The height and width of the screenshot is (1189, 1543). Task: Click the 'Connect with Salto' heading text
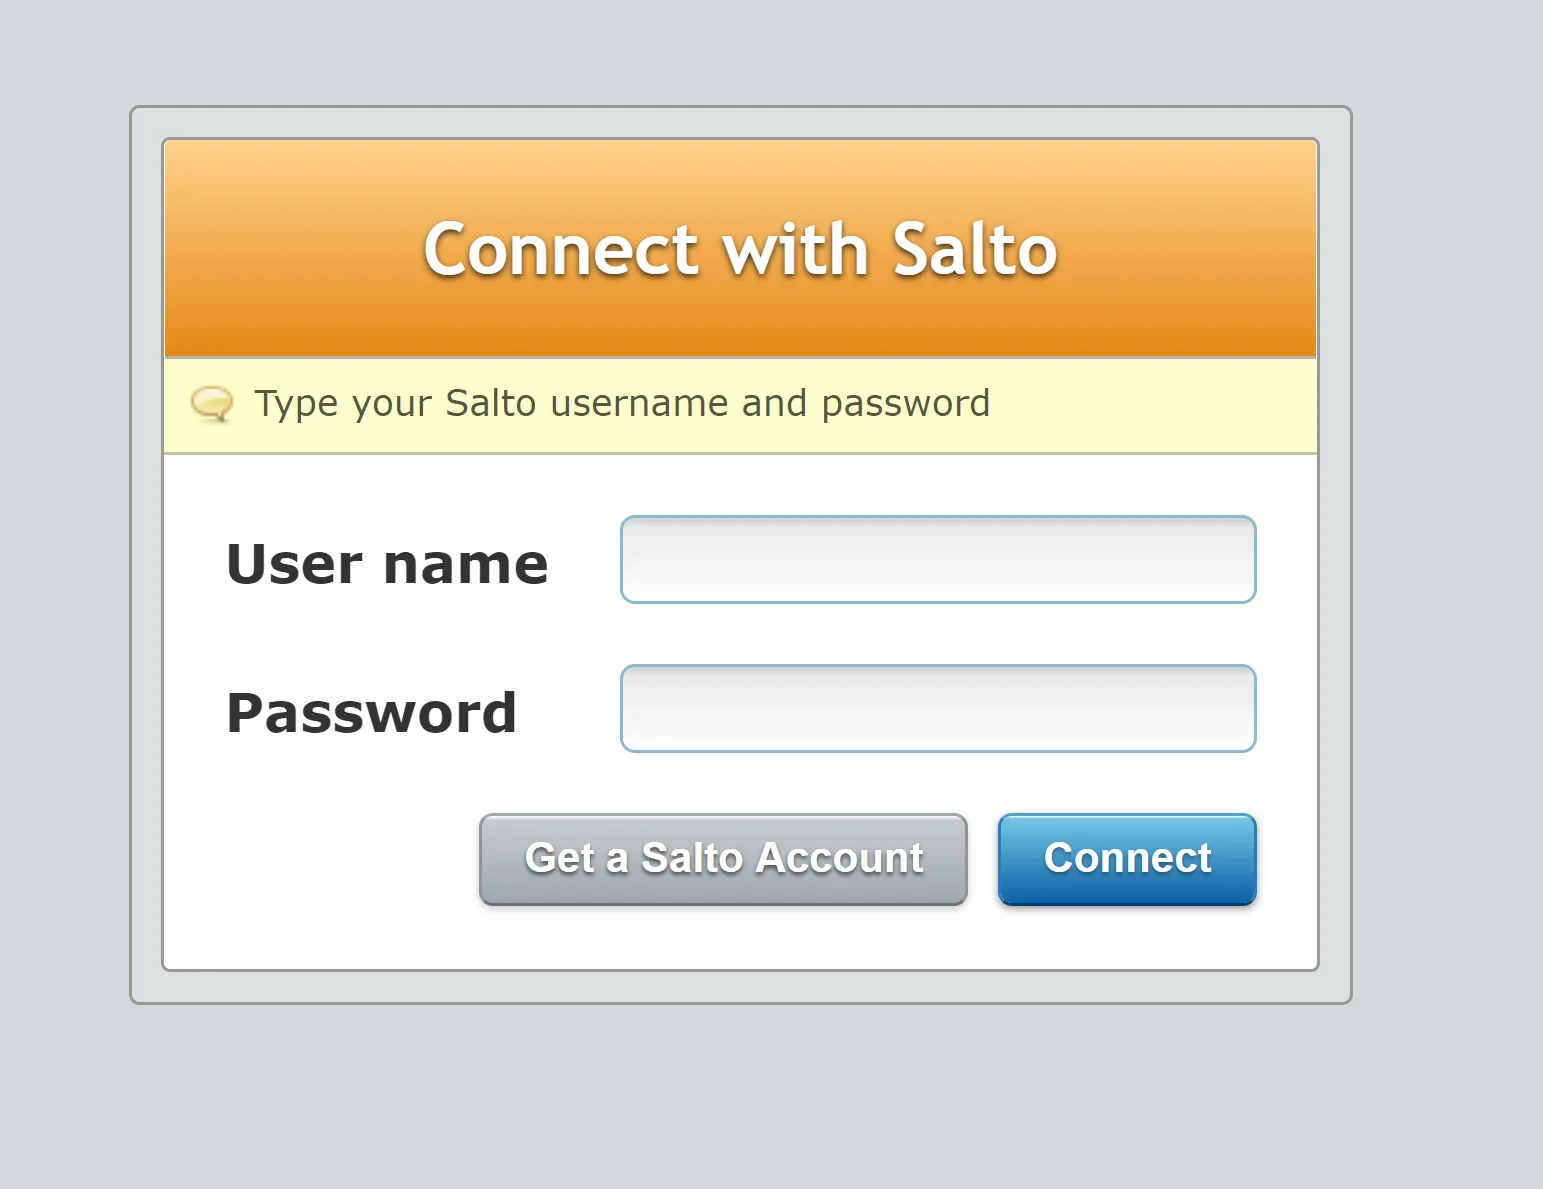tap(740, 249)
